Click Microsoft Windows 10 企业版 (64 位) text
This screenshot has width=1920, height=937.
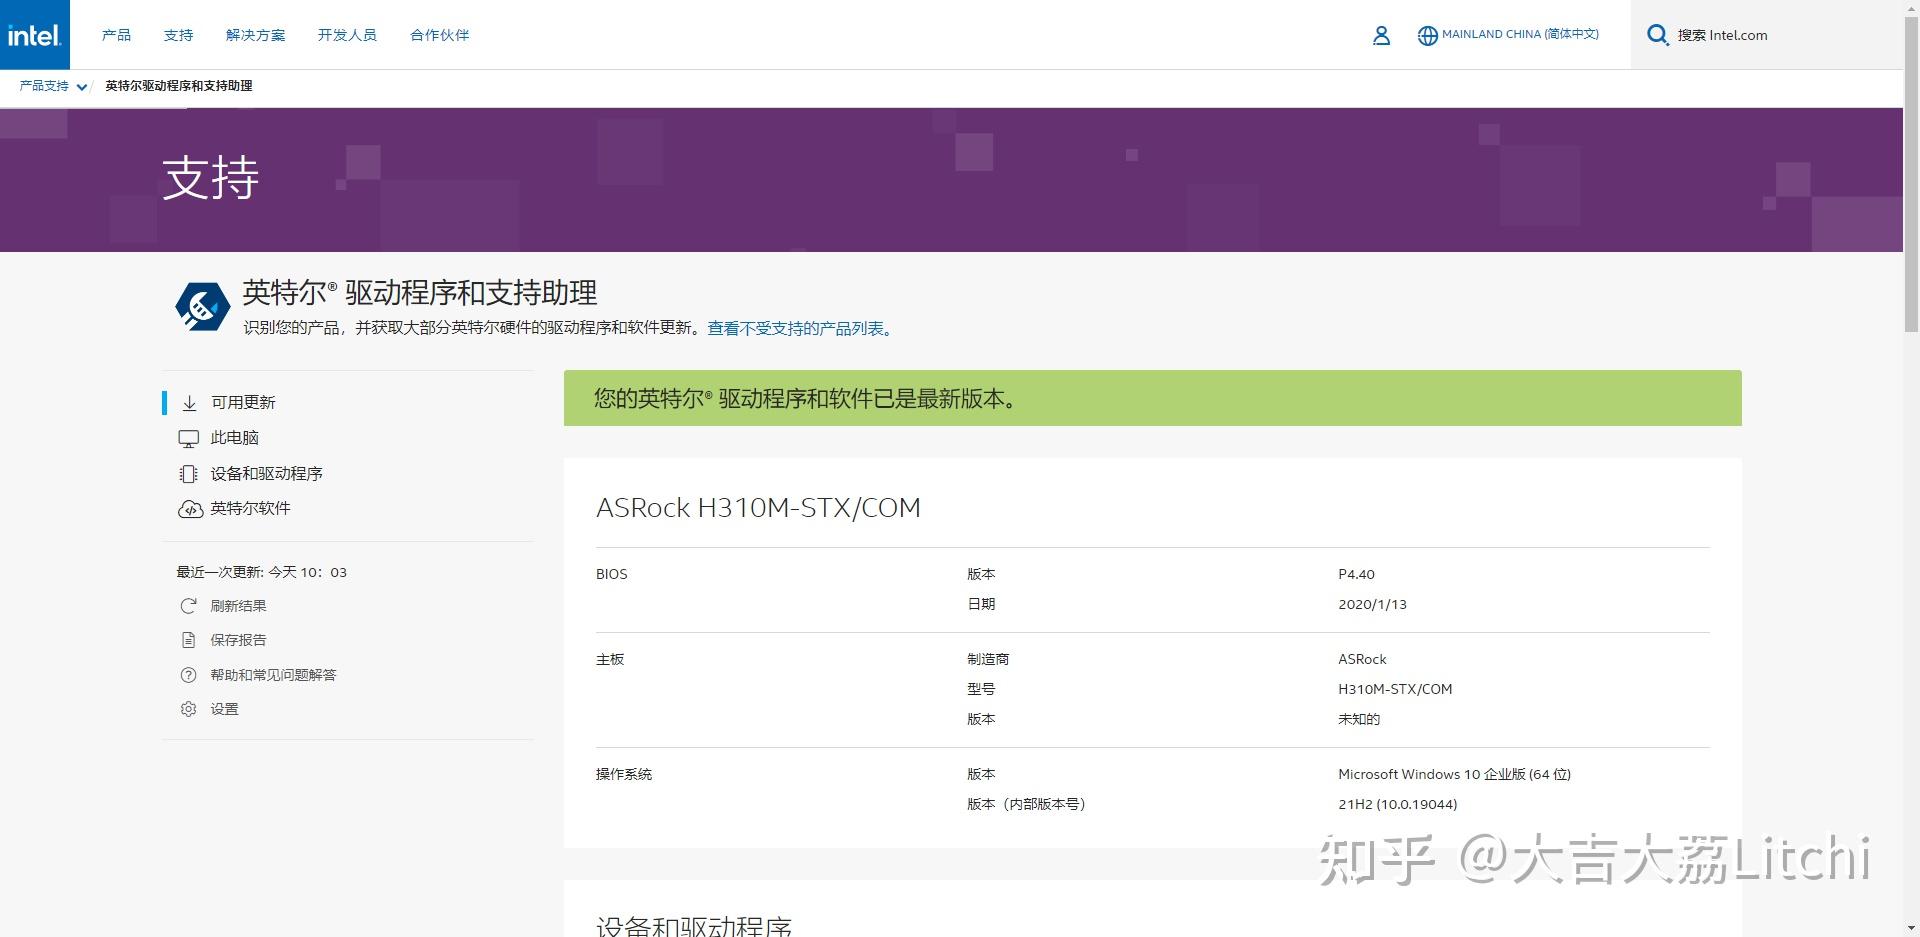click(x=1454, y=774)
